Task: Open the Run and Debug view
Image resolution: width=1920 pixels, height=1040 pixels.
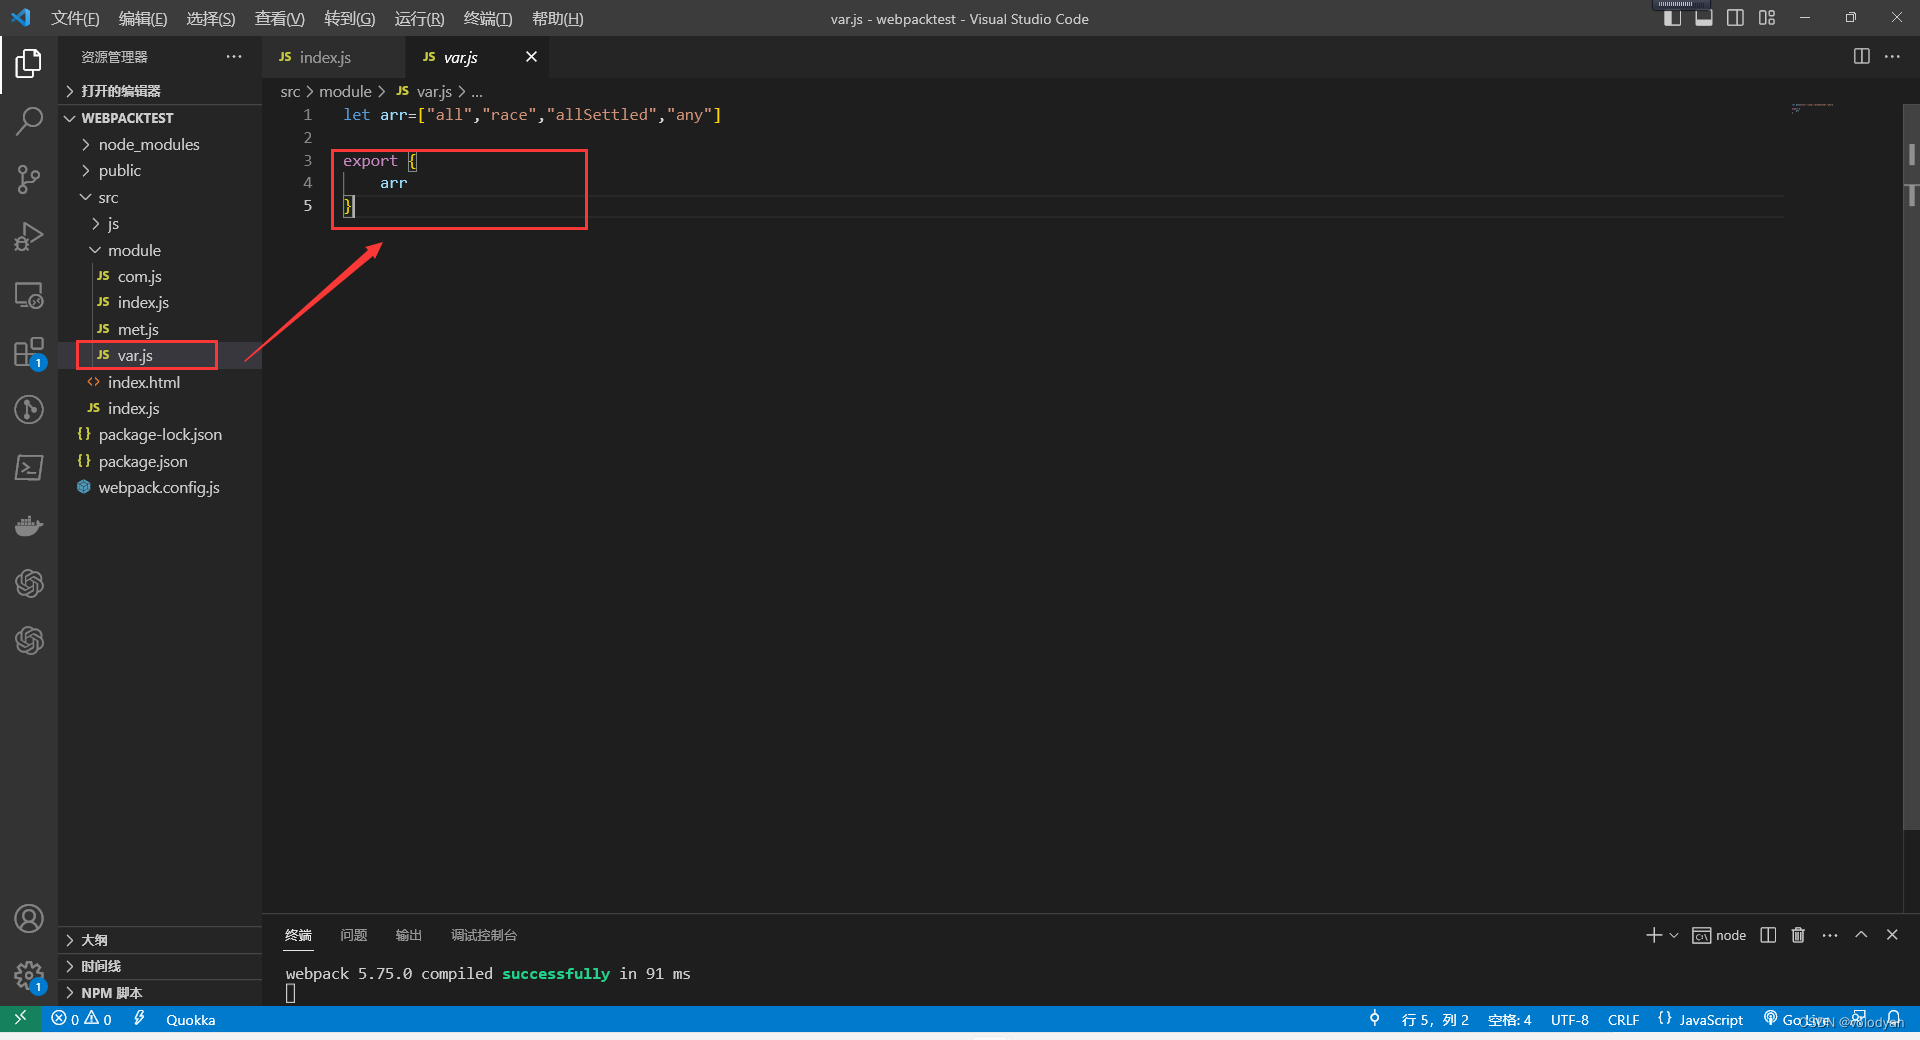Action: (x=29, y=236)
